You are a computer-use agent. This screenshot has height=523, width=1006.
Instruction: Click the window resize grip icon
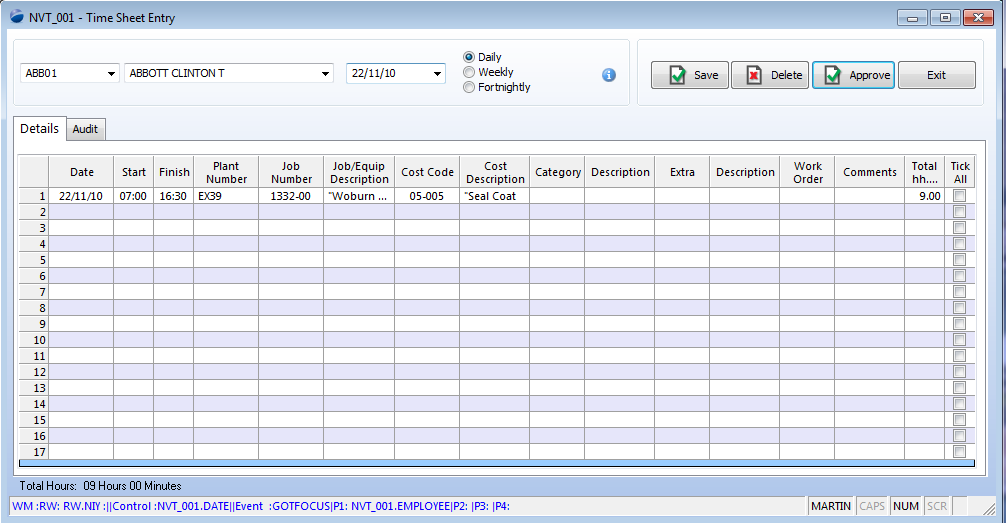tap(989, 508)
